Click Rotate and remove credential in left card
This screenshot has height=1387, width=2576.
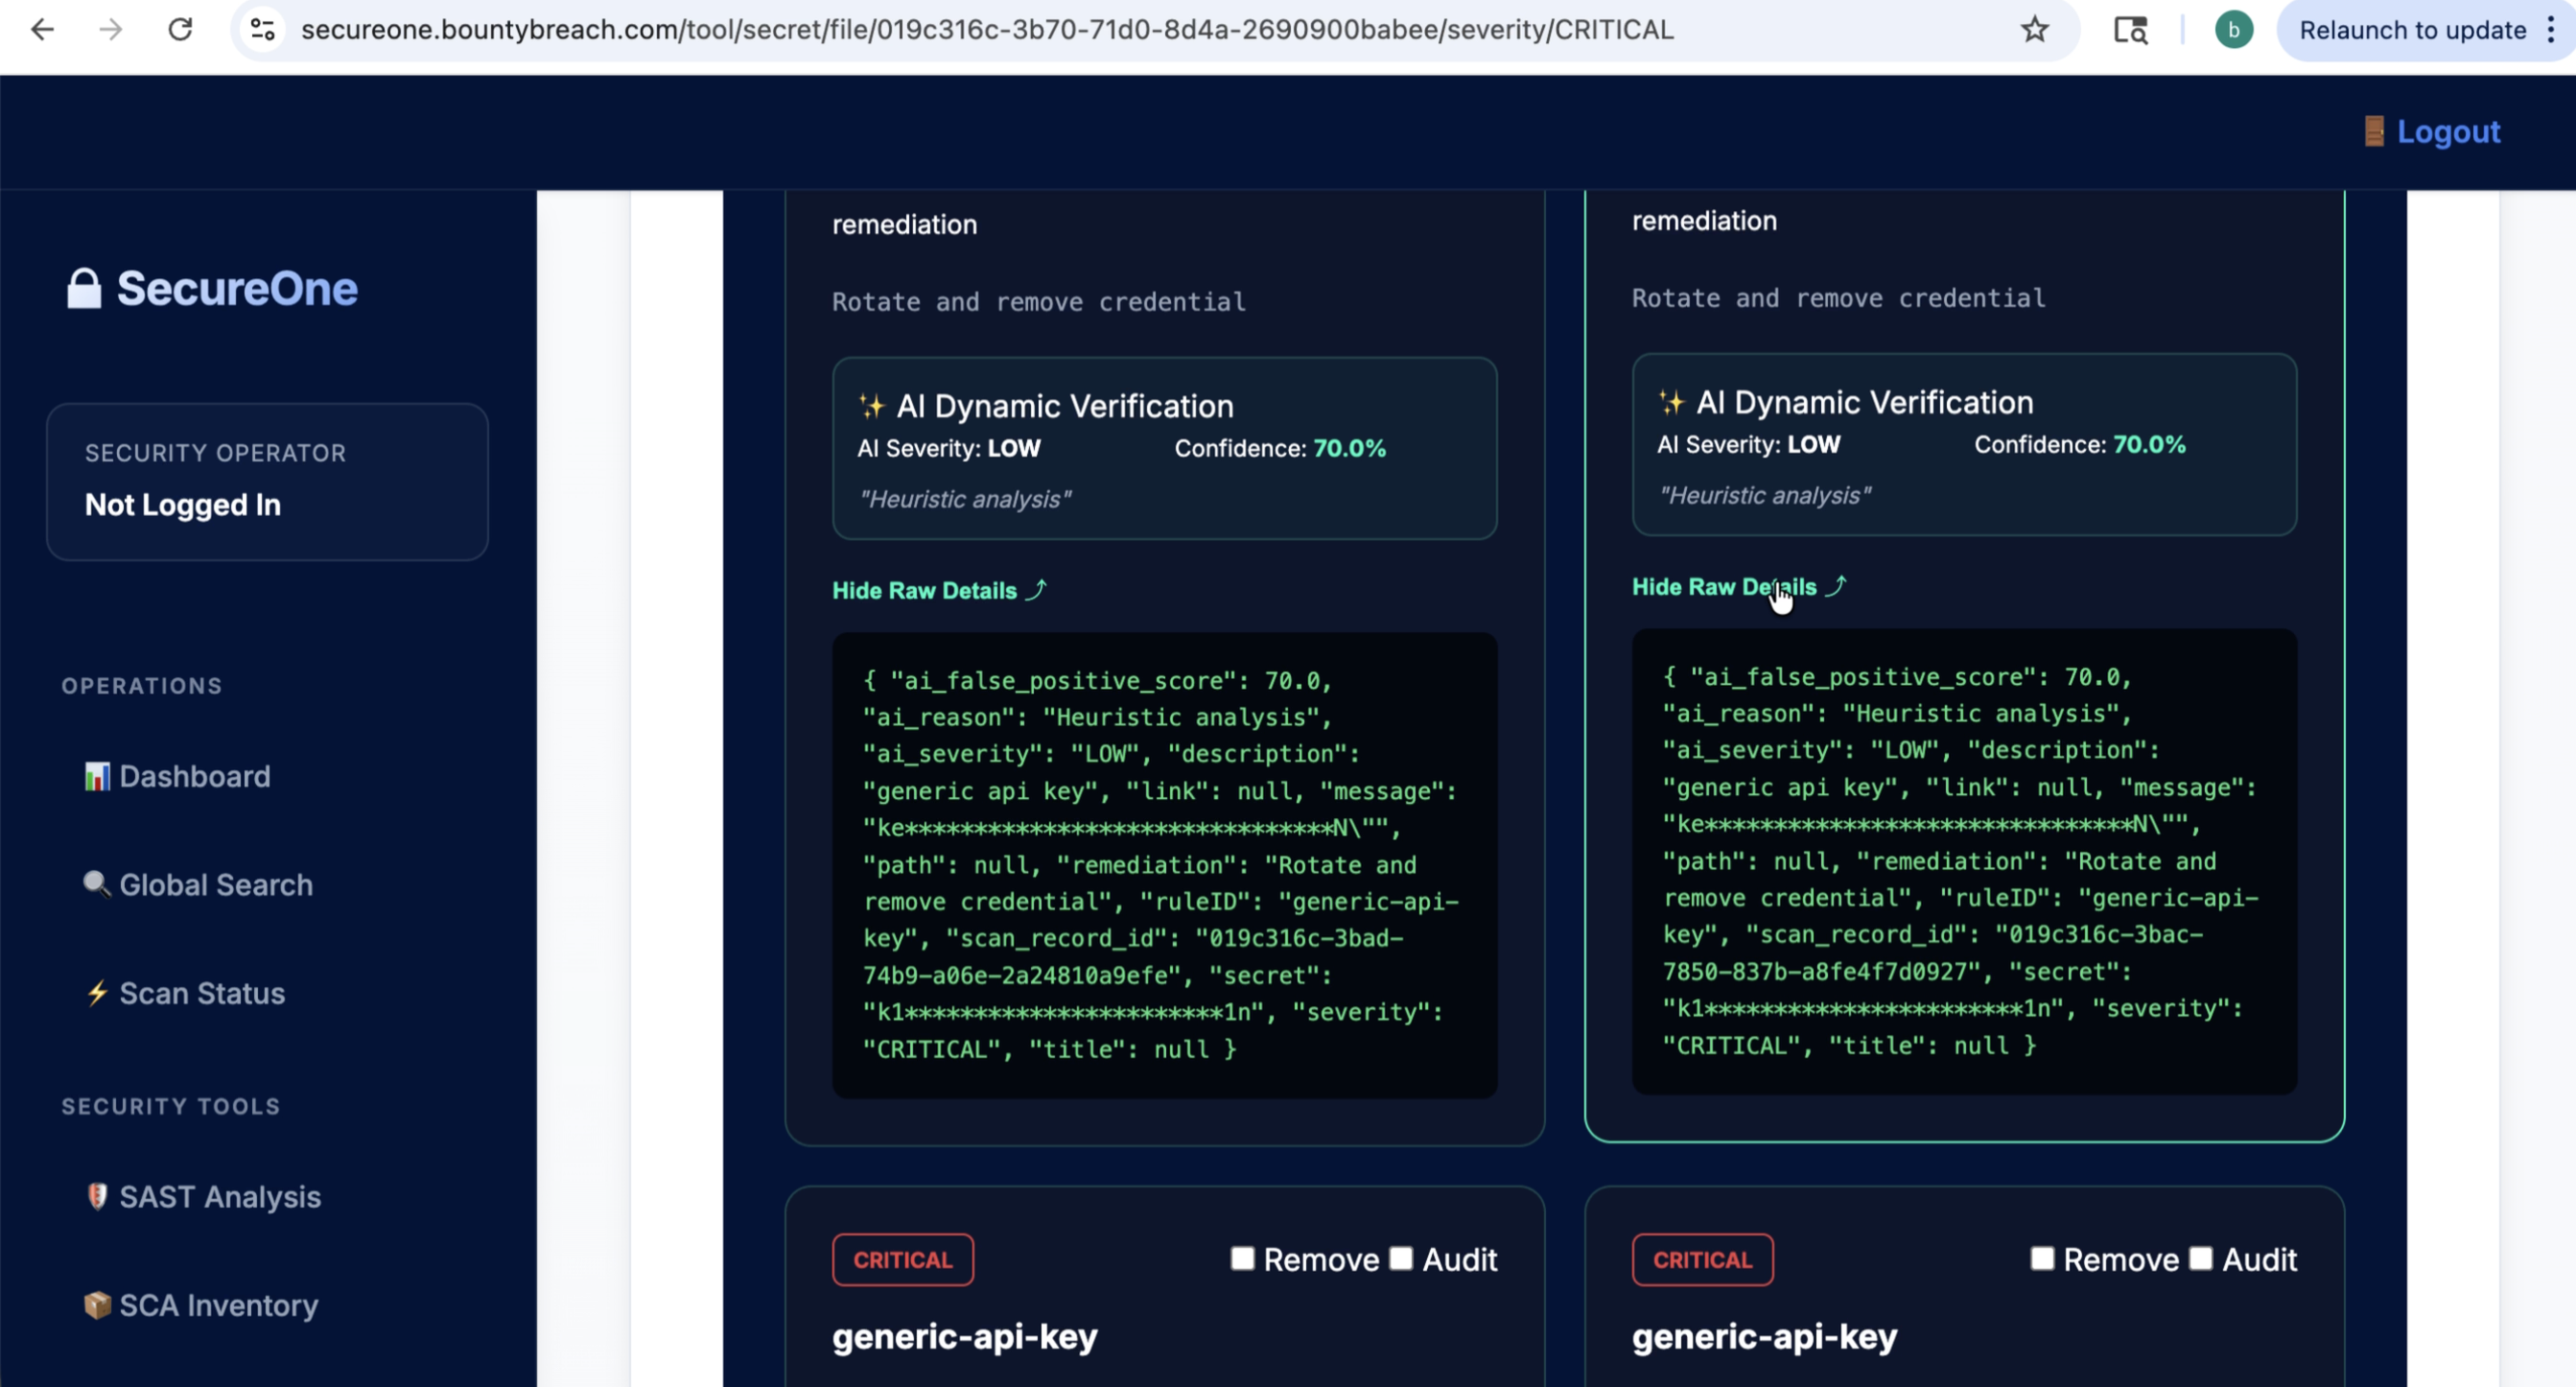tap(1039, 302)
